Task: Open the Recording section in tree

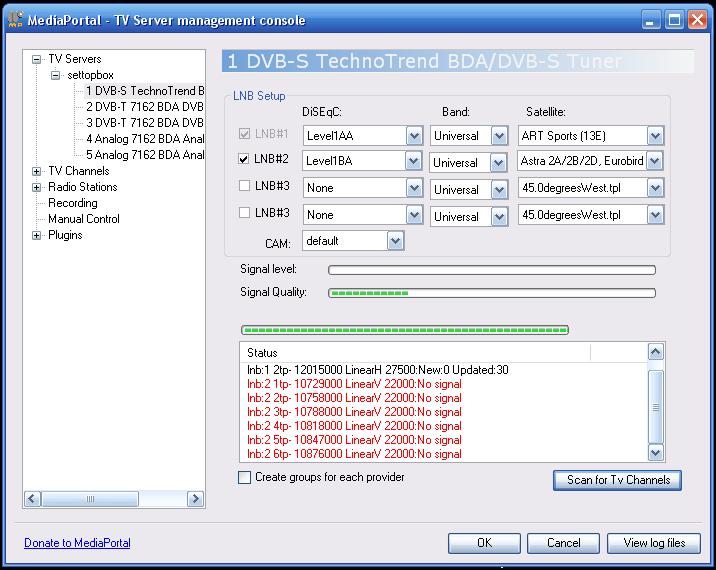Action: pyautogui.click(x=73, y=203)
